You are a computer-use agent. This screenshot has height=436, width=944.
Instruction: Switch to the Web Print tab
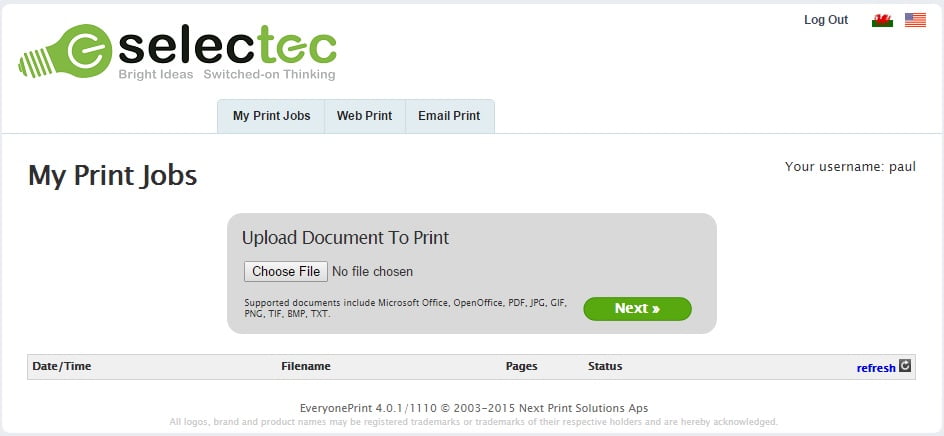pyautogui.click(x=364, y=116)
